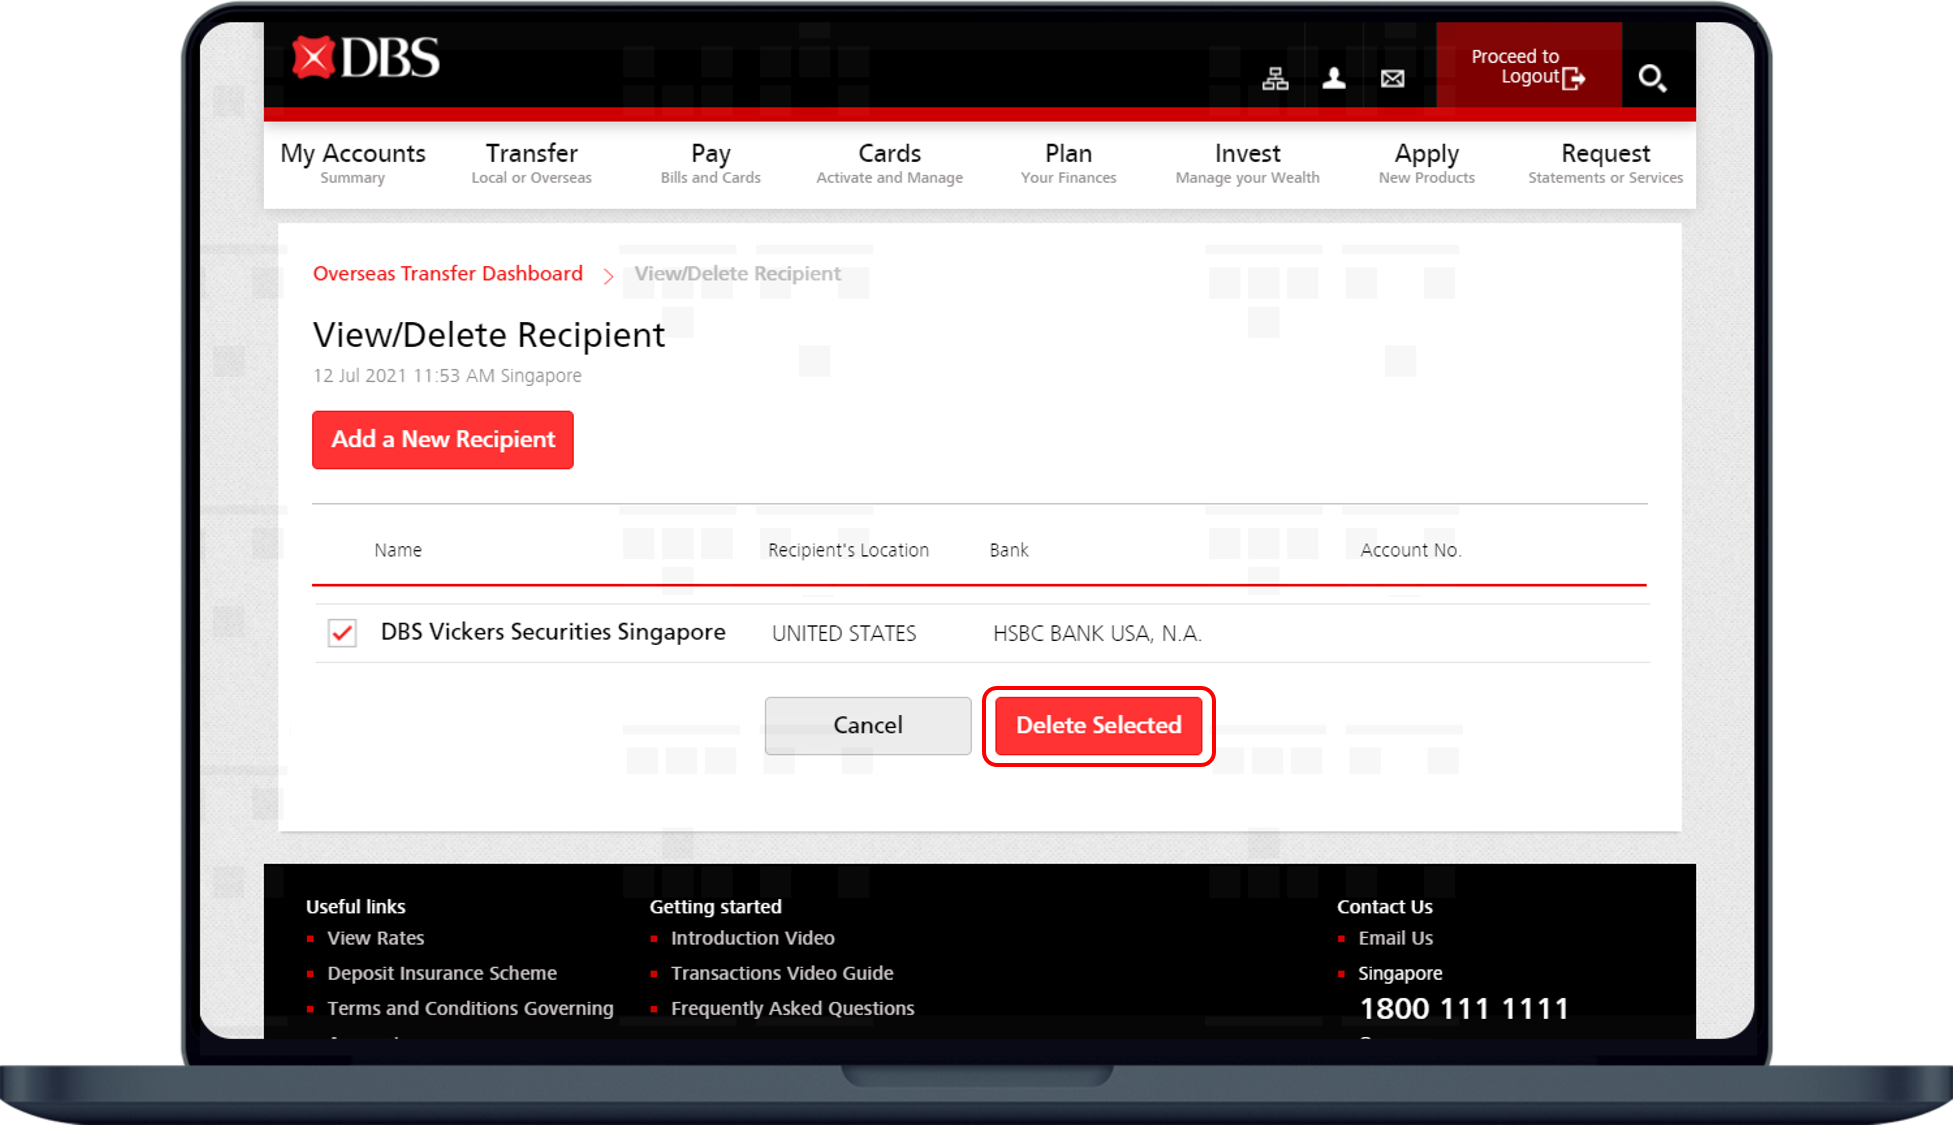Image resolution: width=1953 pixels, height=1125 pixels.
Task: Open the mail envelope icon
Action: pyautogui.click(x=1393, y=78)
